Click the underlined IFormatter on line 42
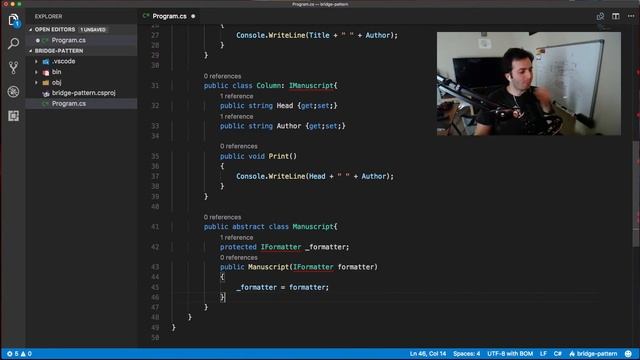 (281, 247)
